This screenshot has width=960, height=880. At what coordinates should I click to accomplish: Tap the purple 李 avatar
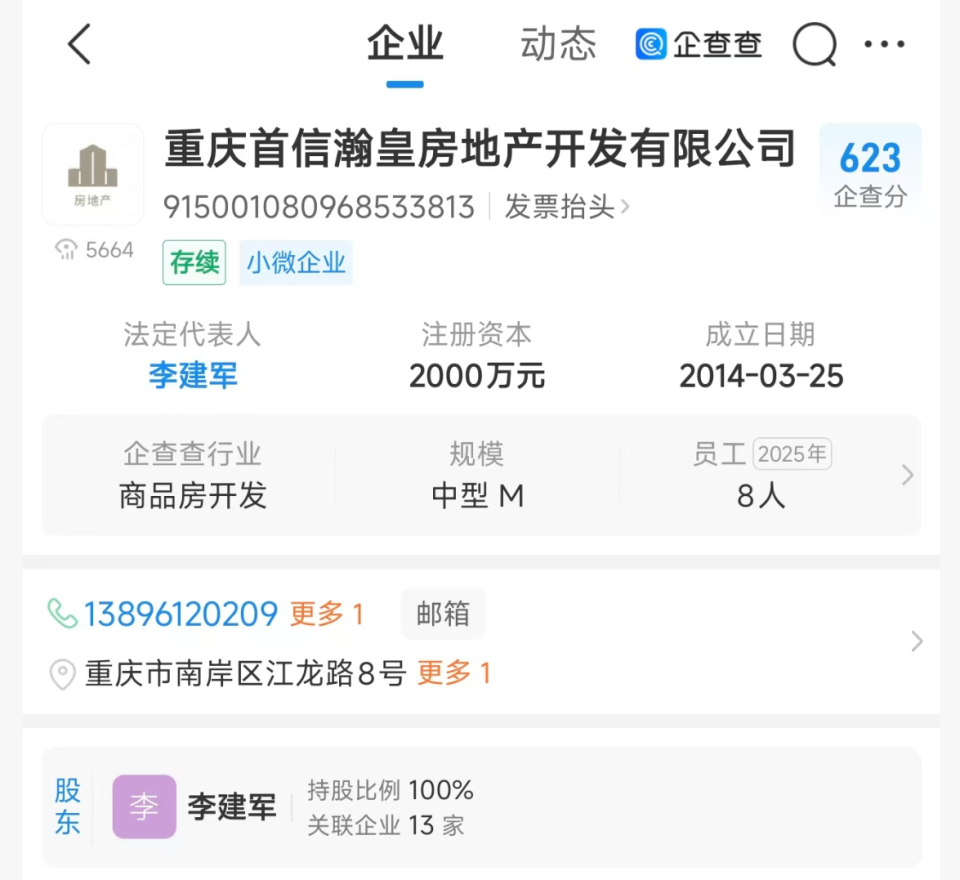coord(144,807)
